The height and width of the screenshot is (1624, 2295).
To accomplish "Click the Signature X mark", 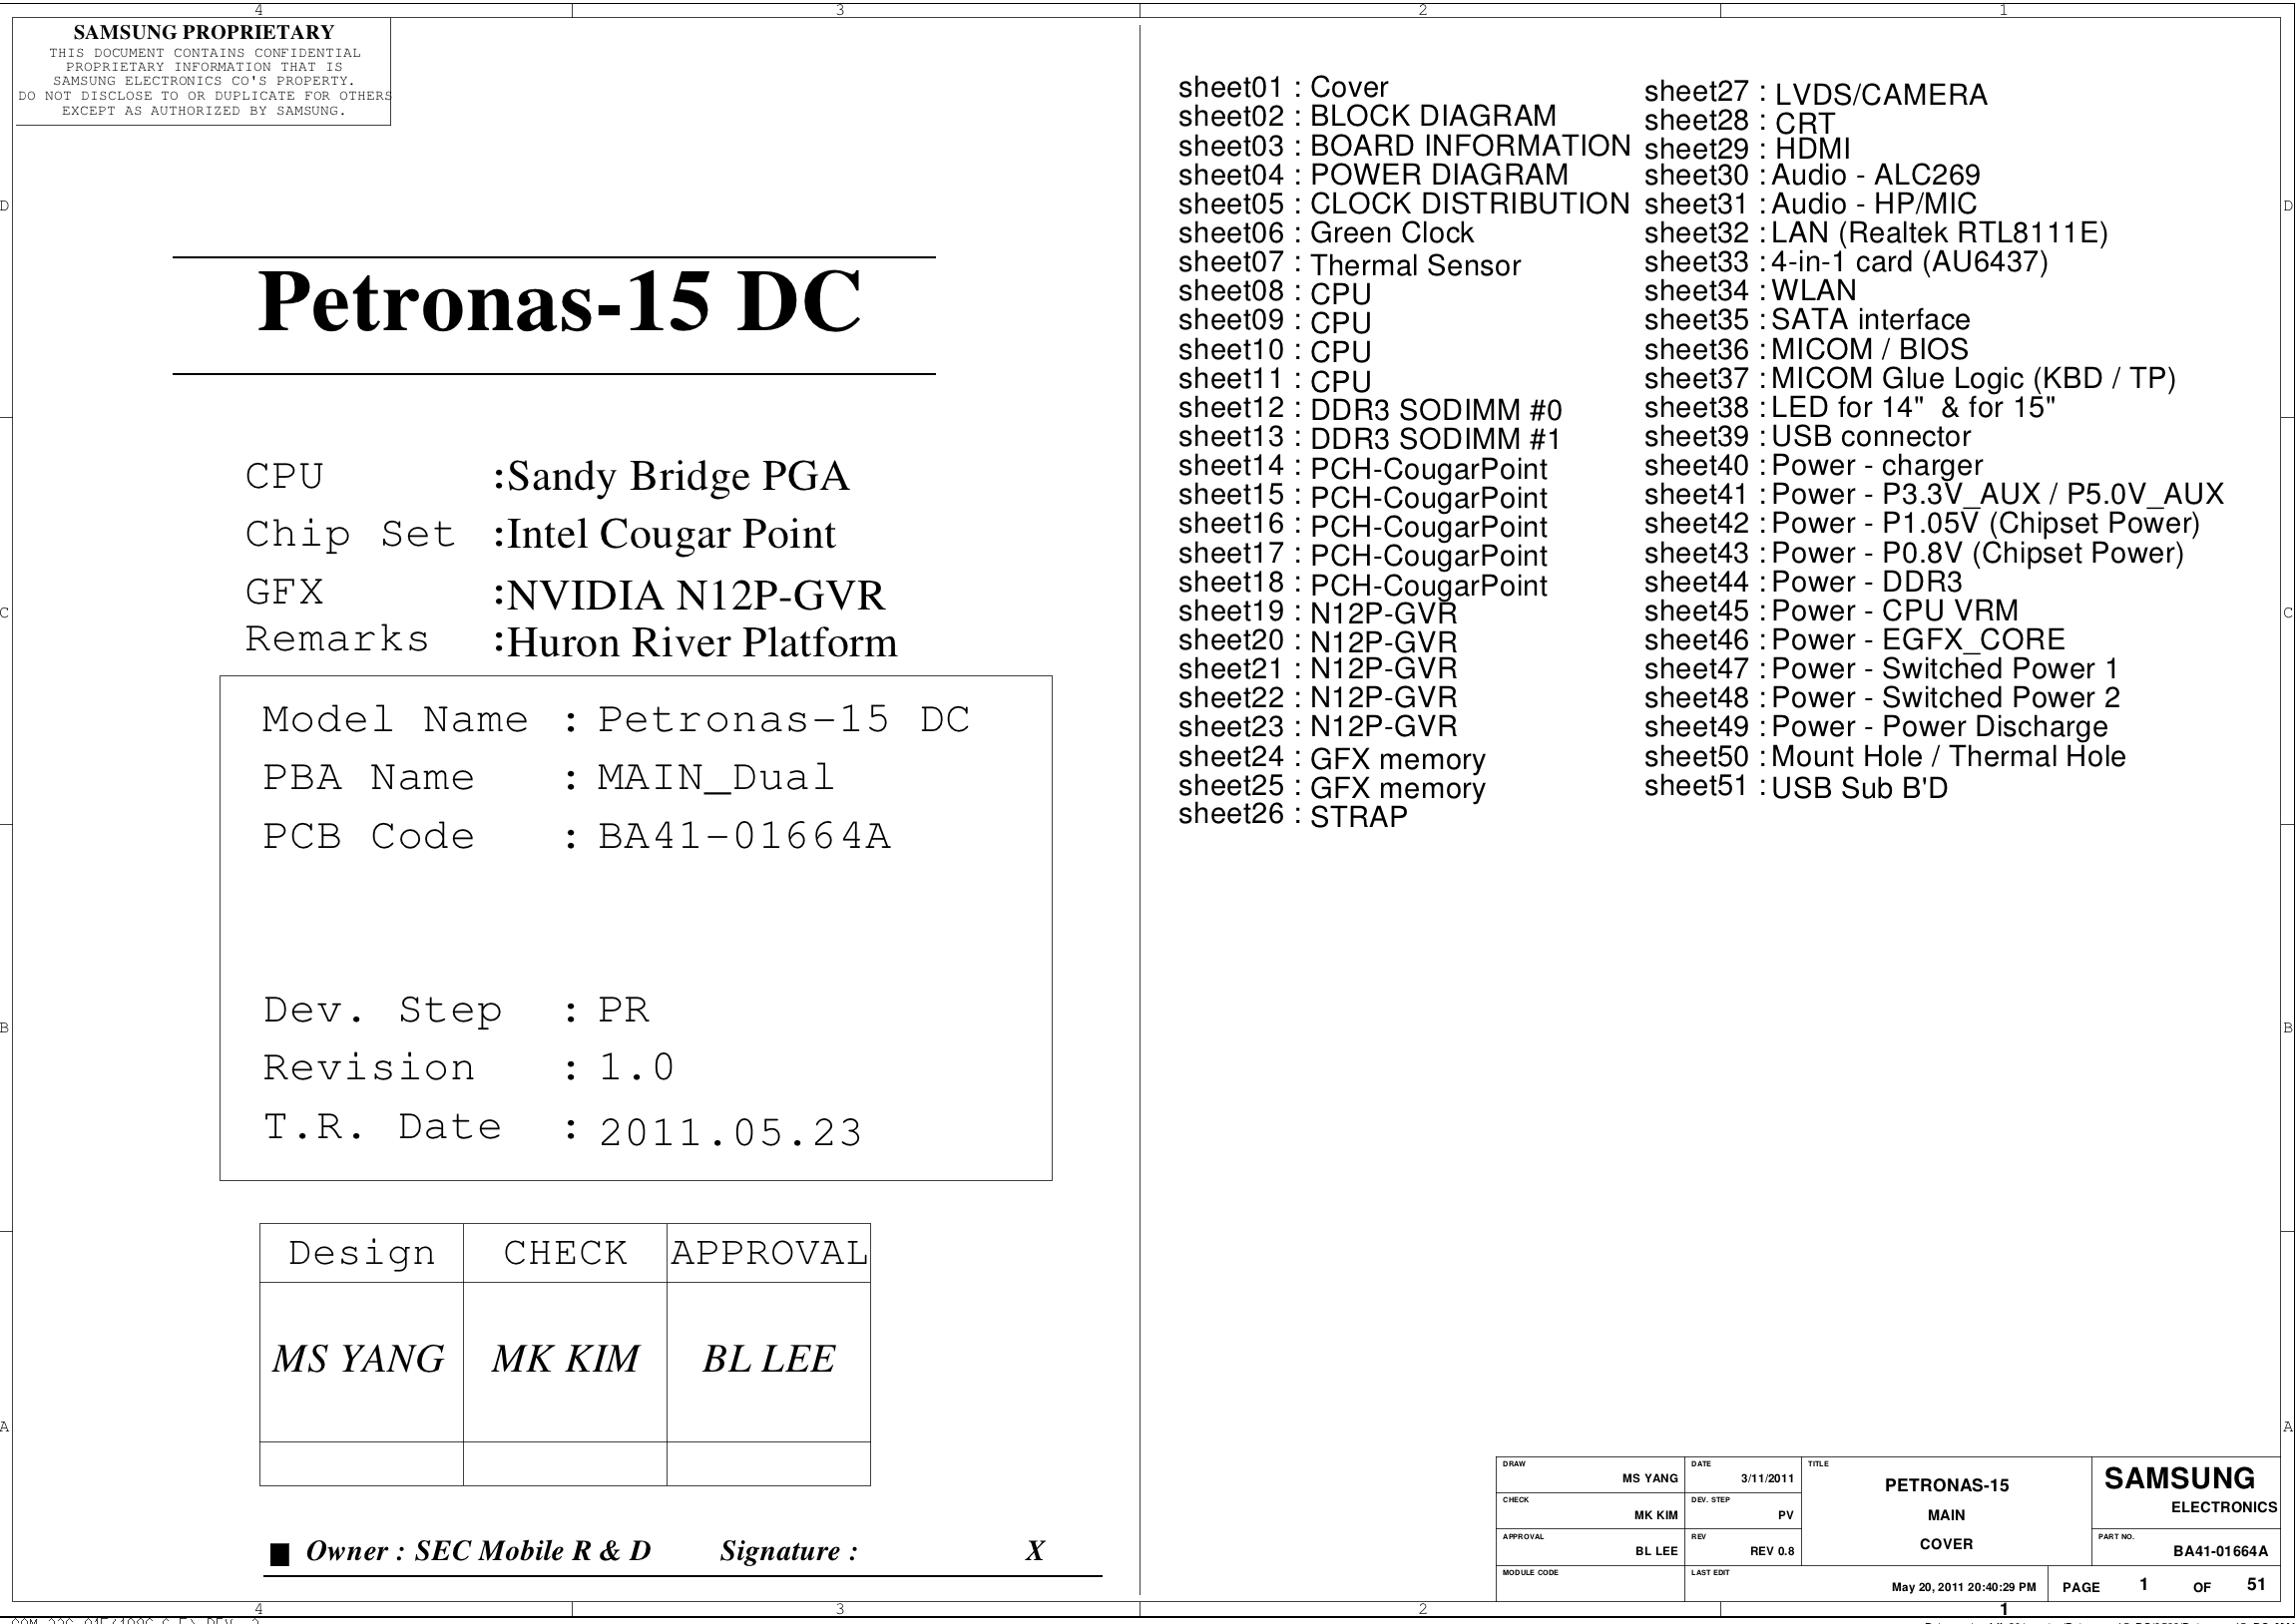I will click(1035, 1551).
